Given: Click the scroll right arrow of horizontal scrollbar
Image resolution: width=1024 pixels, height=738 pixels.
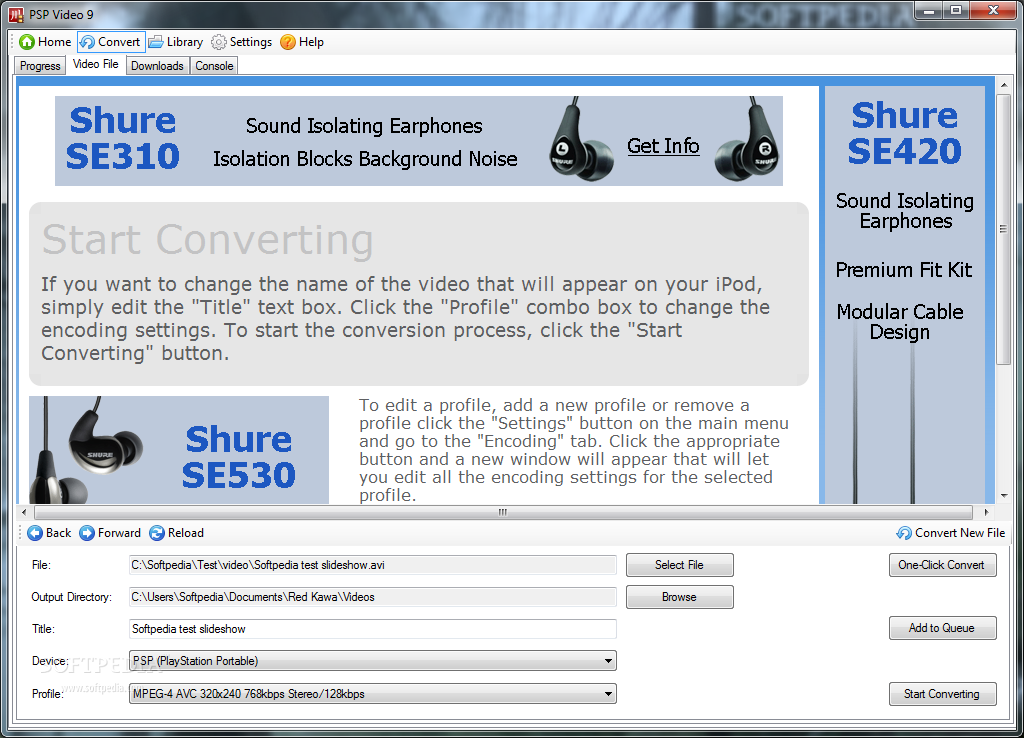Looking at the screenshot, I should pos(986,512).
